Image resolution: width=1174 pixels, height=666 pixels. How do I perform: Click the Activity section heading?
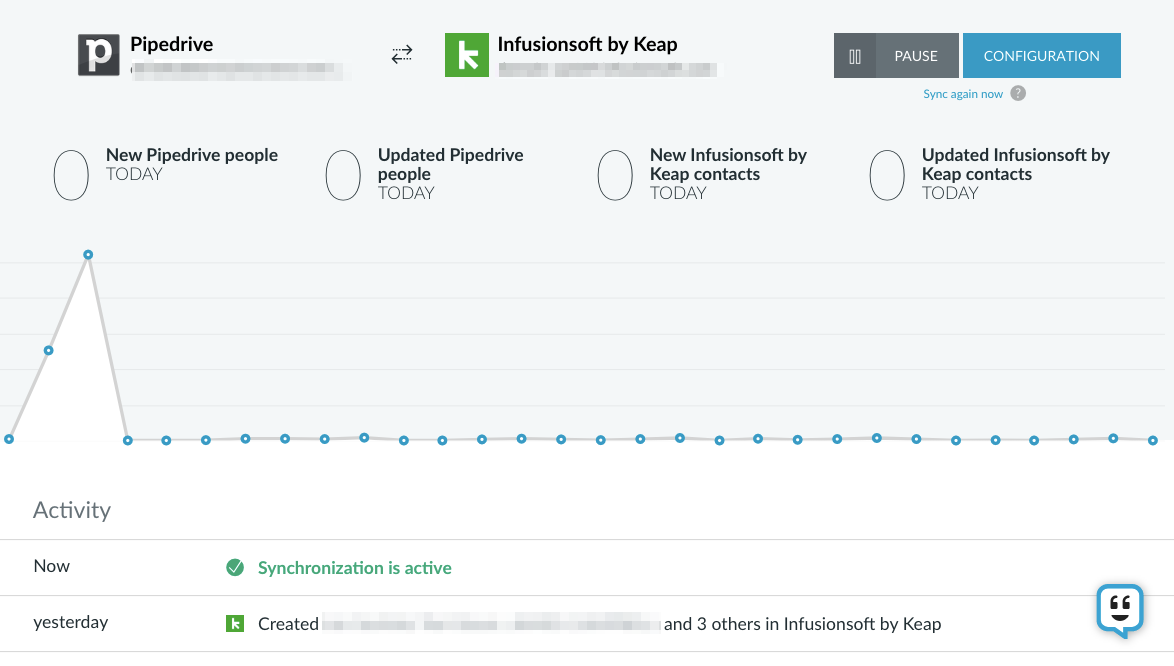[x=72, y=510]
